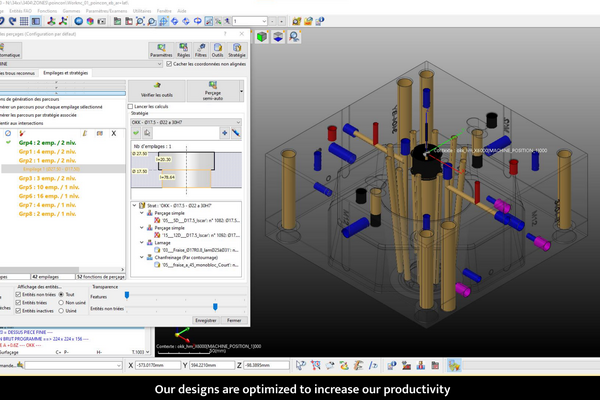Click the green cube view icon
The height and width of the screenshot is (400, 600).
point(263,37)
